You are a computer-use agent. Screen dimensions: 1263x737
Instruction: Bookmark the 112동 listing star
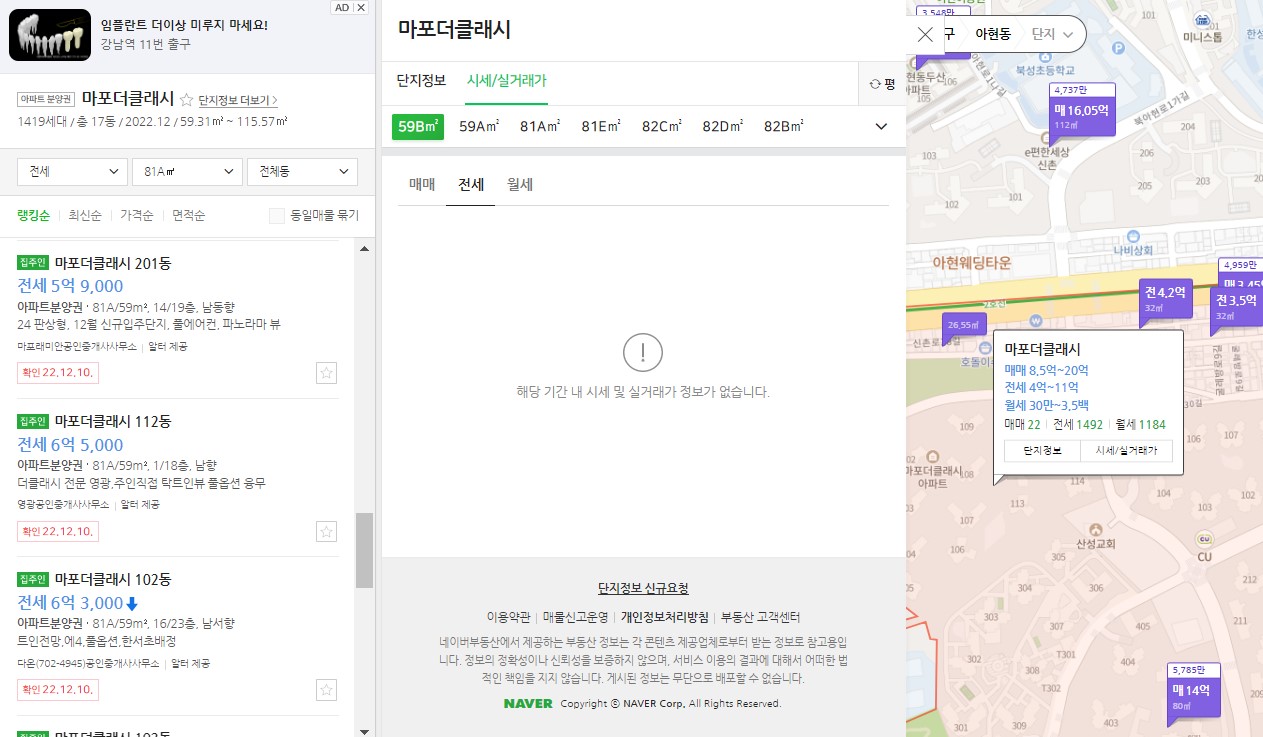[326, 531]
